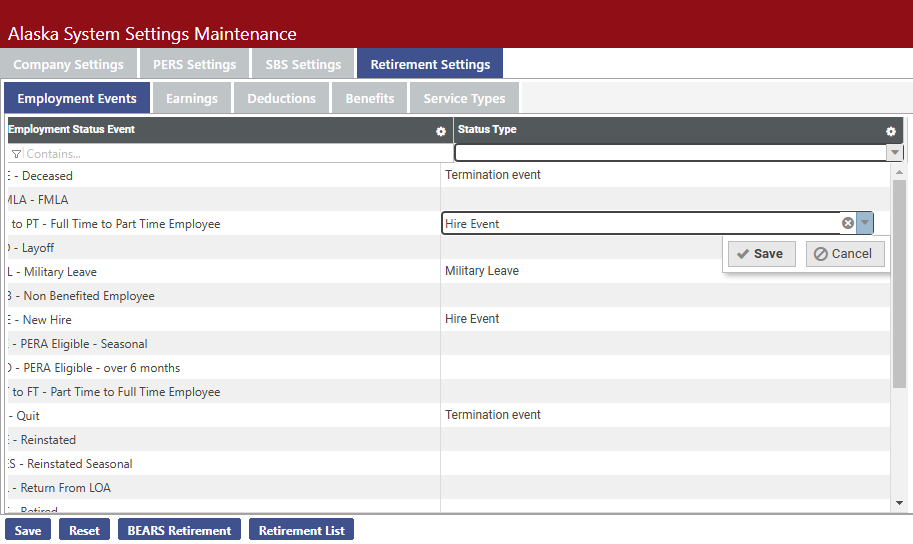Select the Deceased row
The width and height of the screenshot is (913, 544).
448,175
